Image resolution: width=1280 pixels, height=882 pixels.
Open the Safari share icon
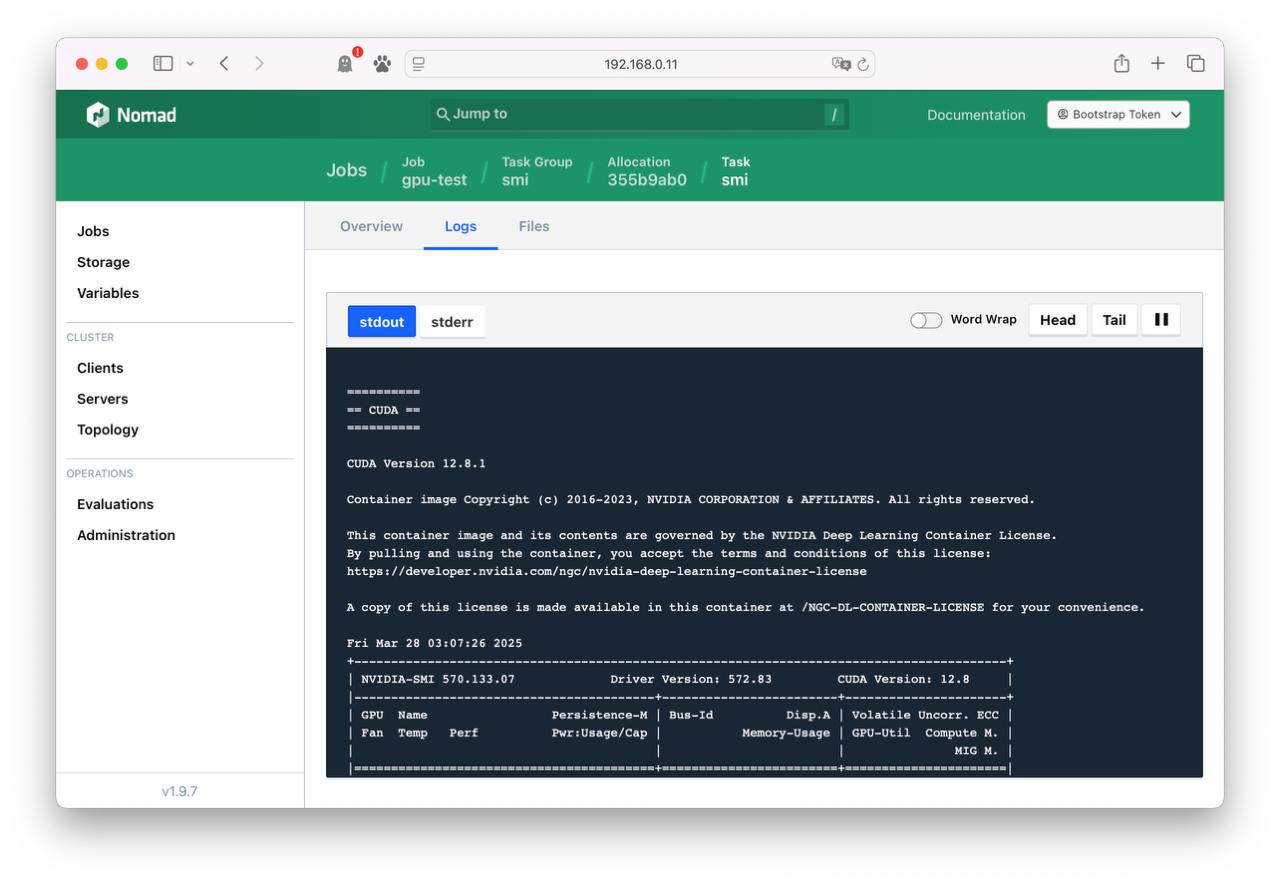point(1122,63)
